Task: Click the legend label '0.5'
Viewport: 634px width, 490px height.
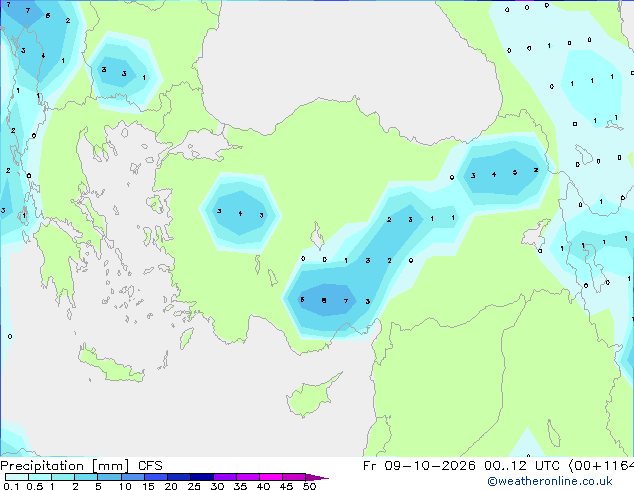Action: [34, 486]
